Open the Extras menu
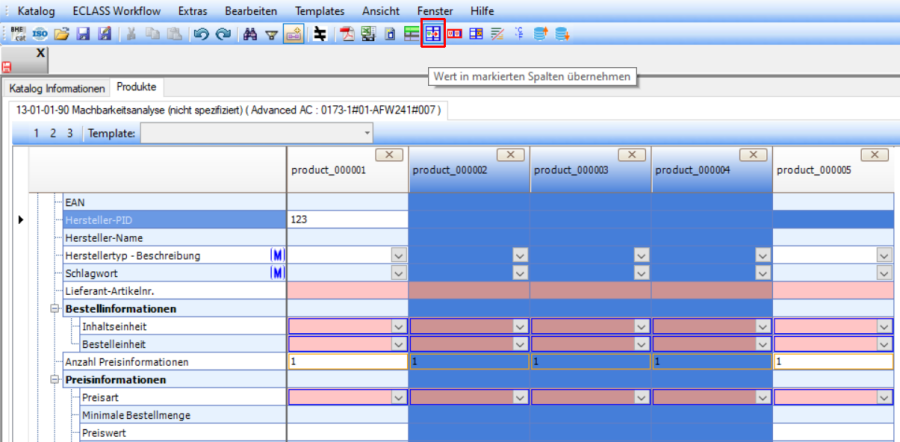Image resolution: width=900 pixels, height=442 pixels. click(193, 11)
